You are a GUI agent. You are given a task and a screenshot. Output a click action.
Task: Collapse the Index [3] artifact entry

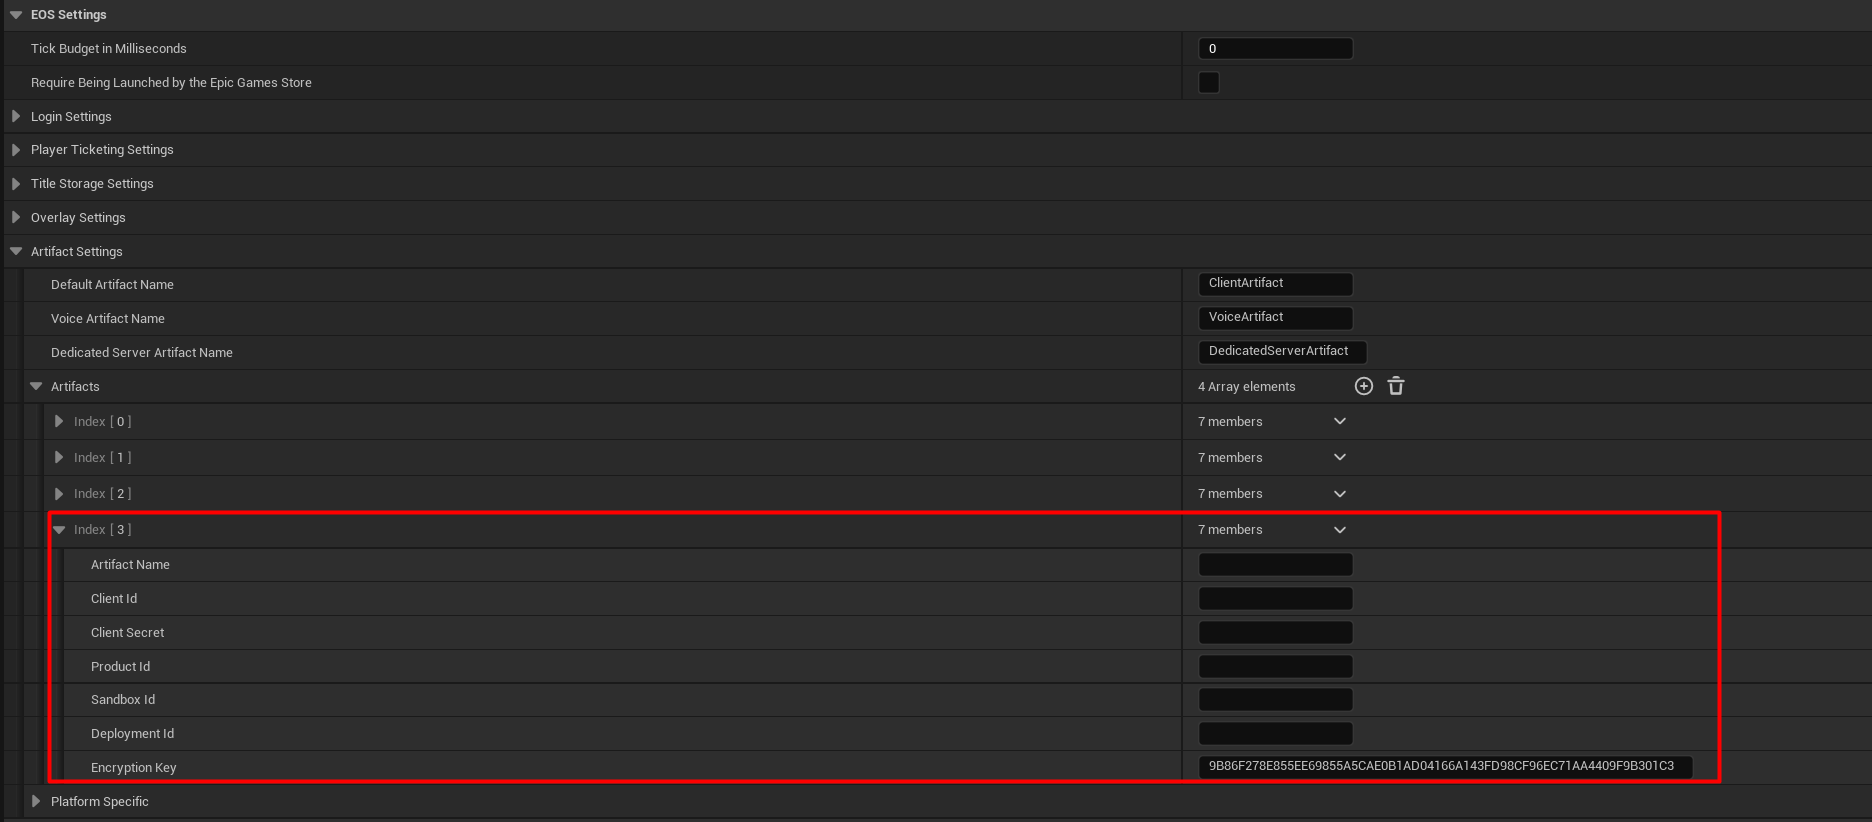59,530
